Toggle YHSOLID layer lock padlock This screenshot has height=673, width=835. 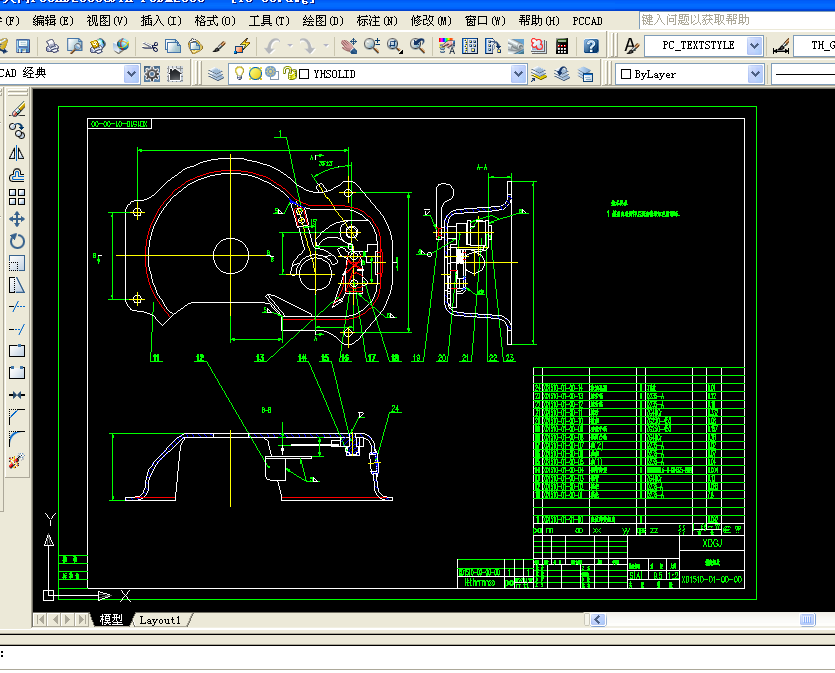click(x=289, y=73)
